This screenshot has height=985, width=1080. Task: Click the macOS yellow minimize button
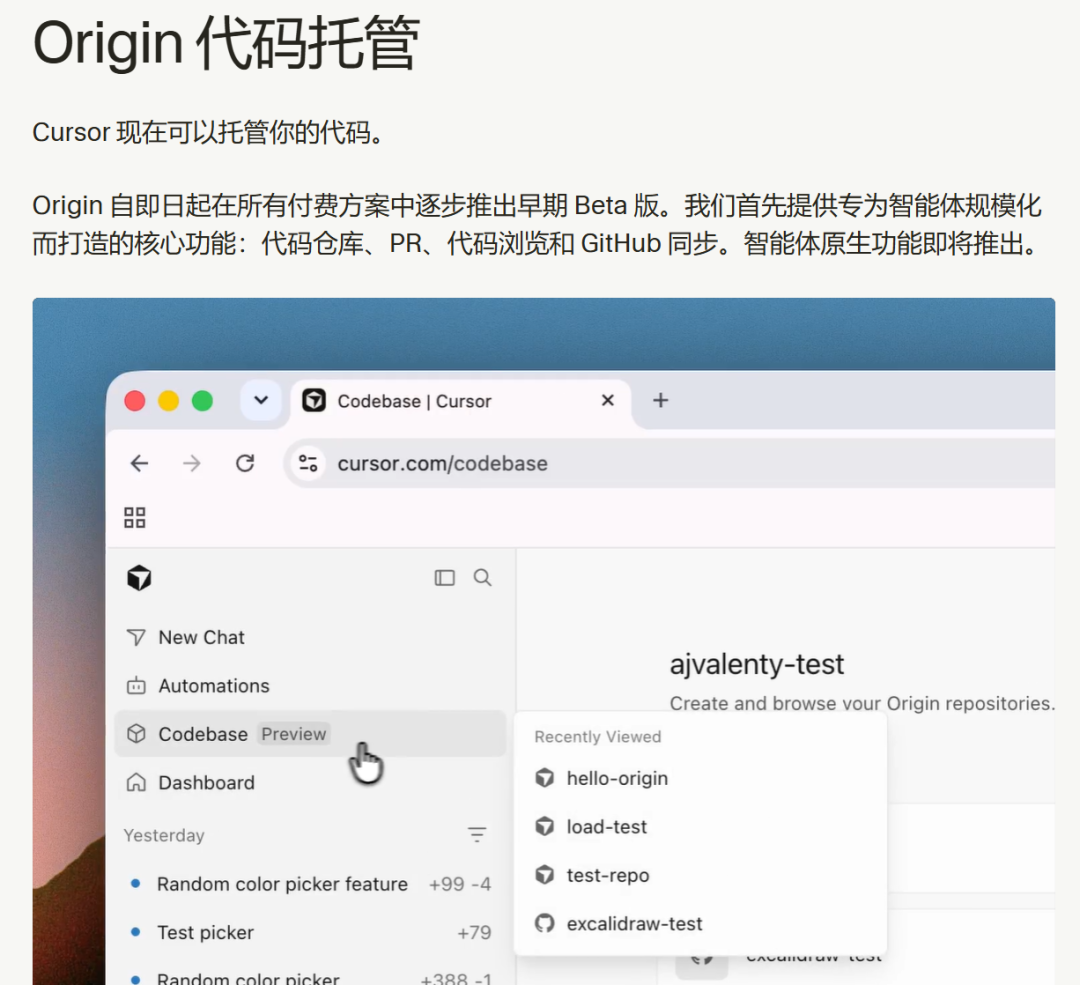[169, 400]
